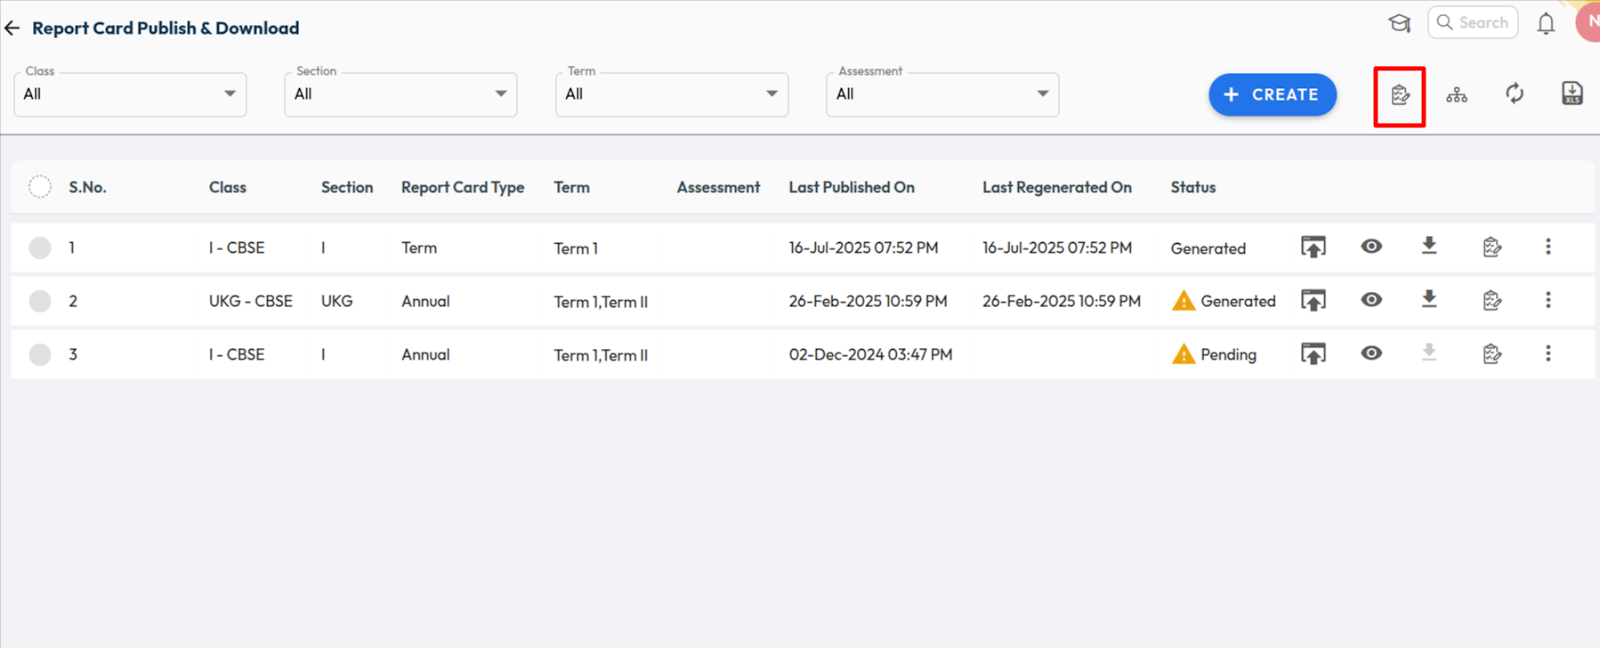Click publish icon for row 1
Viewport: 1600px width, 648px height.
1313,247
